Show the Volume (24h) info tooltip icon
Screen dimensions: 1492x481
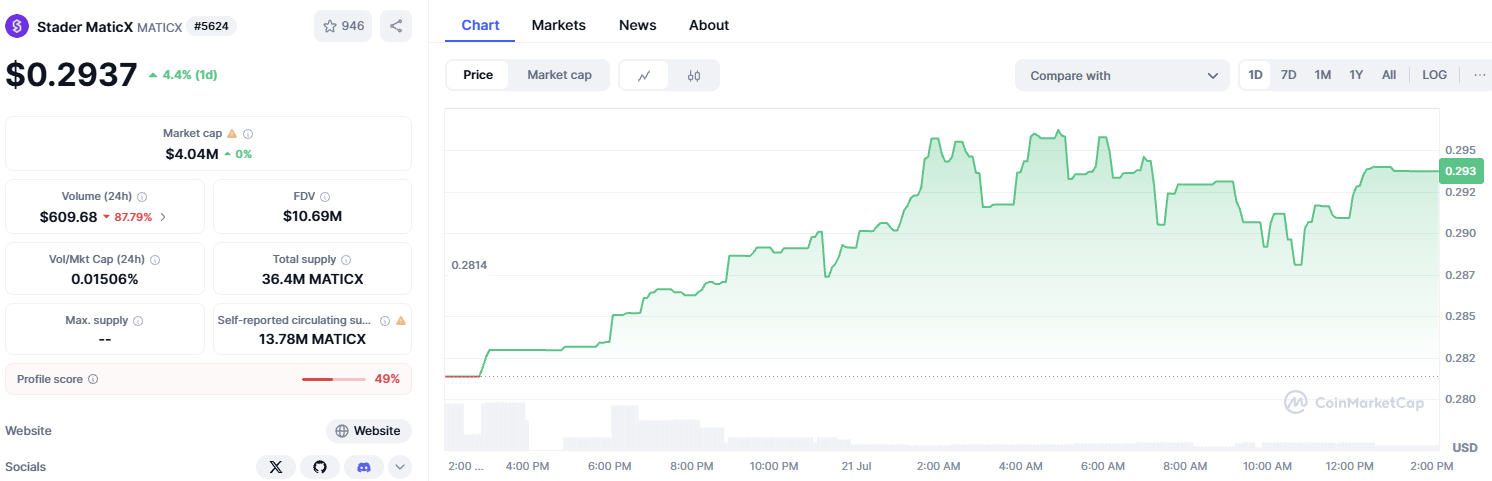click(142, 197)
